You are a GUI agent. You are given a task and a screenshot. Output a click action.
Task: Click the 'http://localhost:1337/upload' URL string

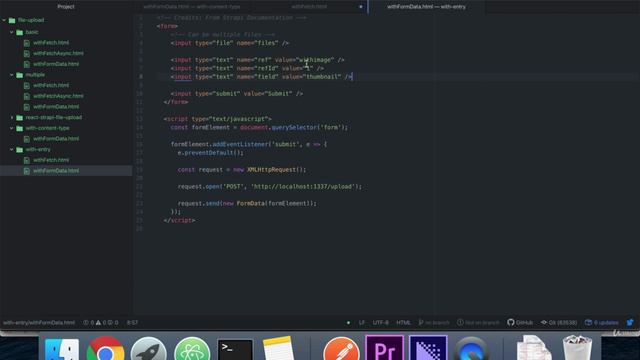coord(302,187)
